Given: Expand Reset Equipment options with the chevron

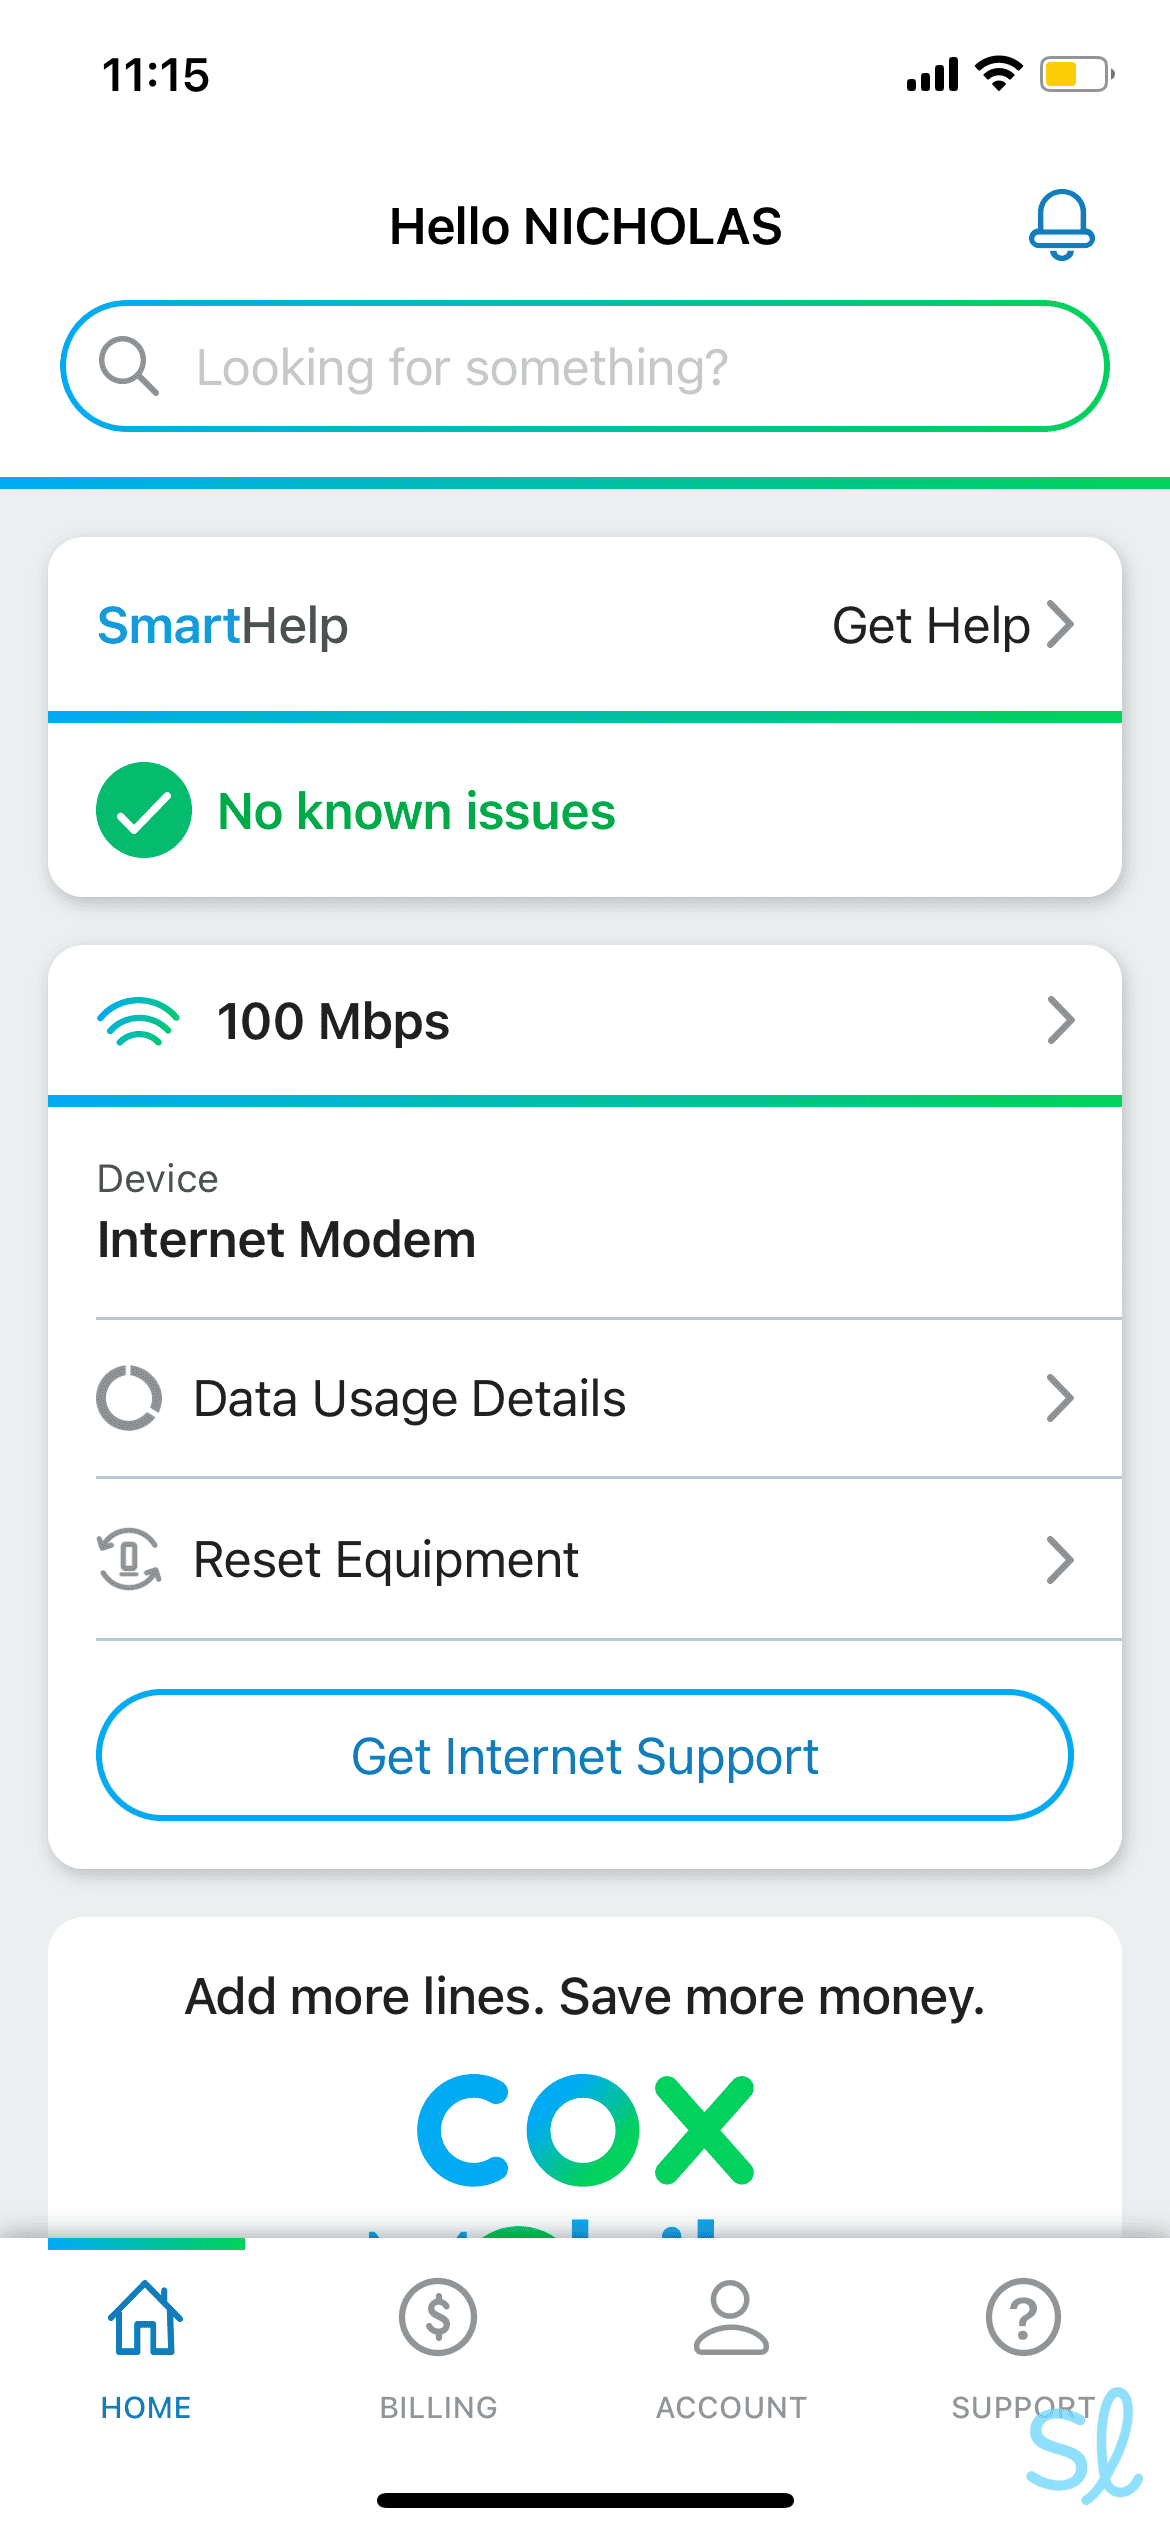Looking at the screenshot, I should tap(1062, 1559).
